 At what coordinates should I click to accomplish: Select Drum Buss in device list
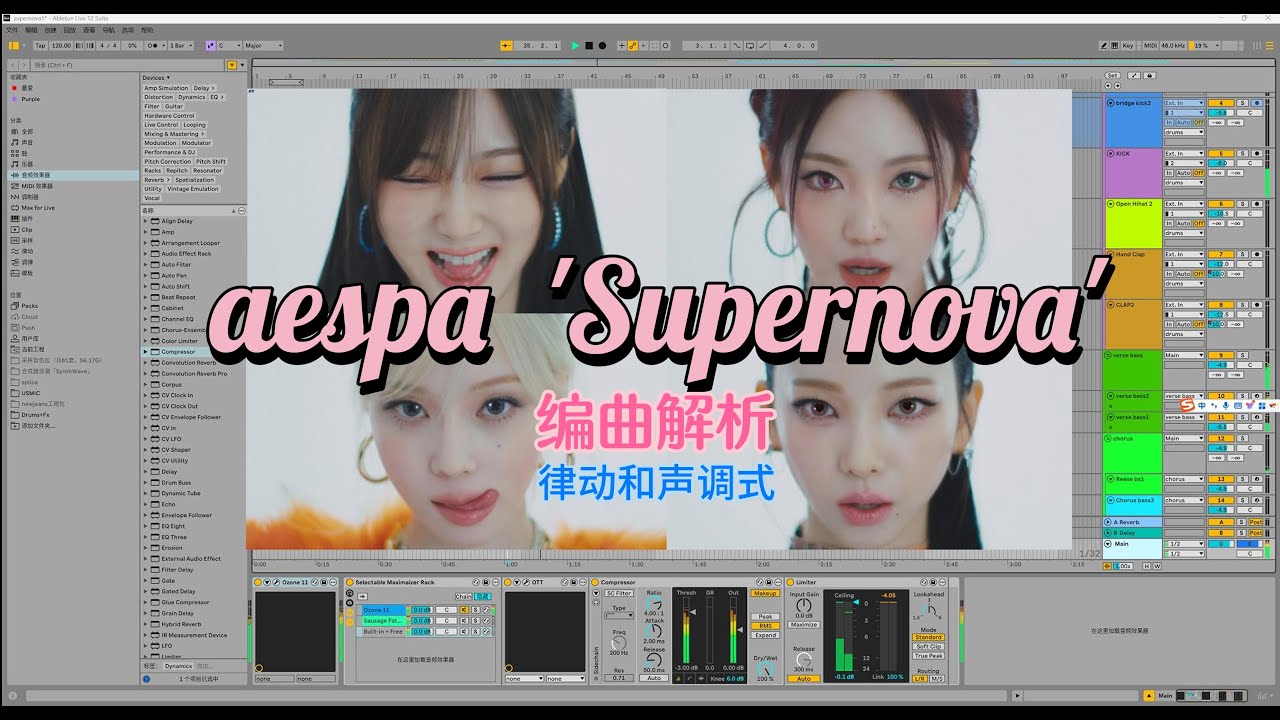pyautogui.click(x=176, y=483)
